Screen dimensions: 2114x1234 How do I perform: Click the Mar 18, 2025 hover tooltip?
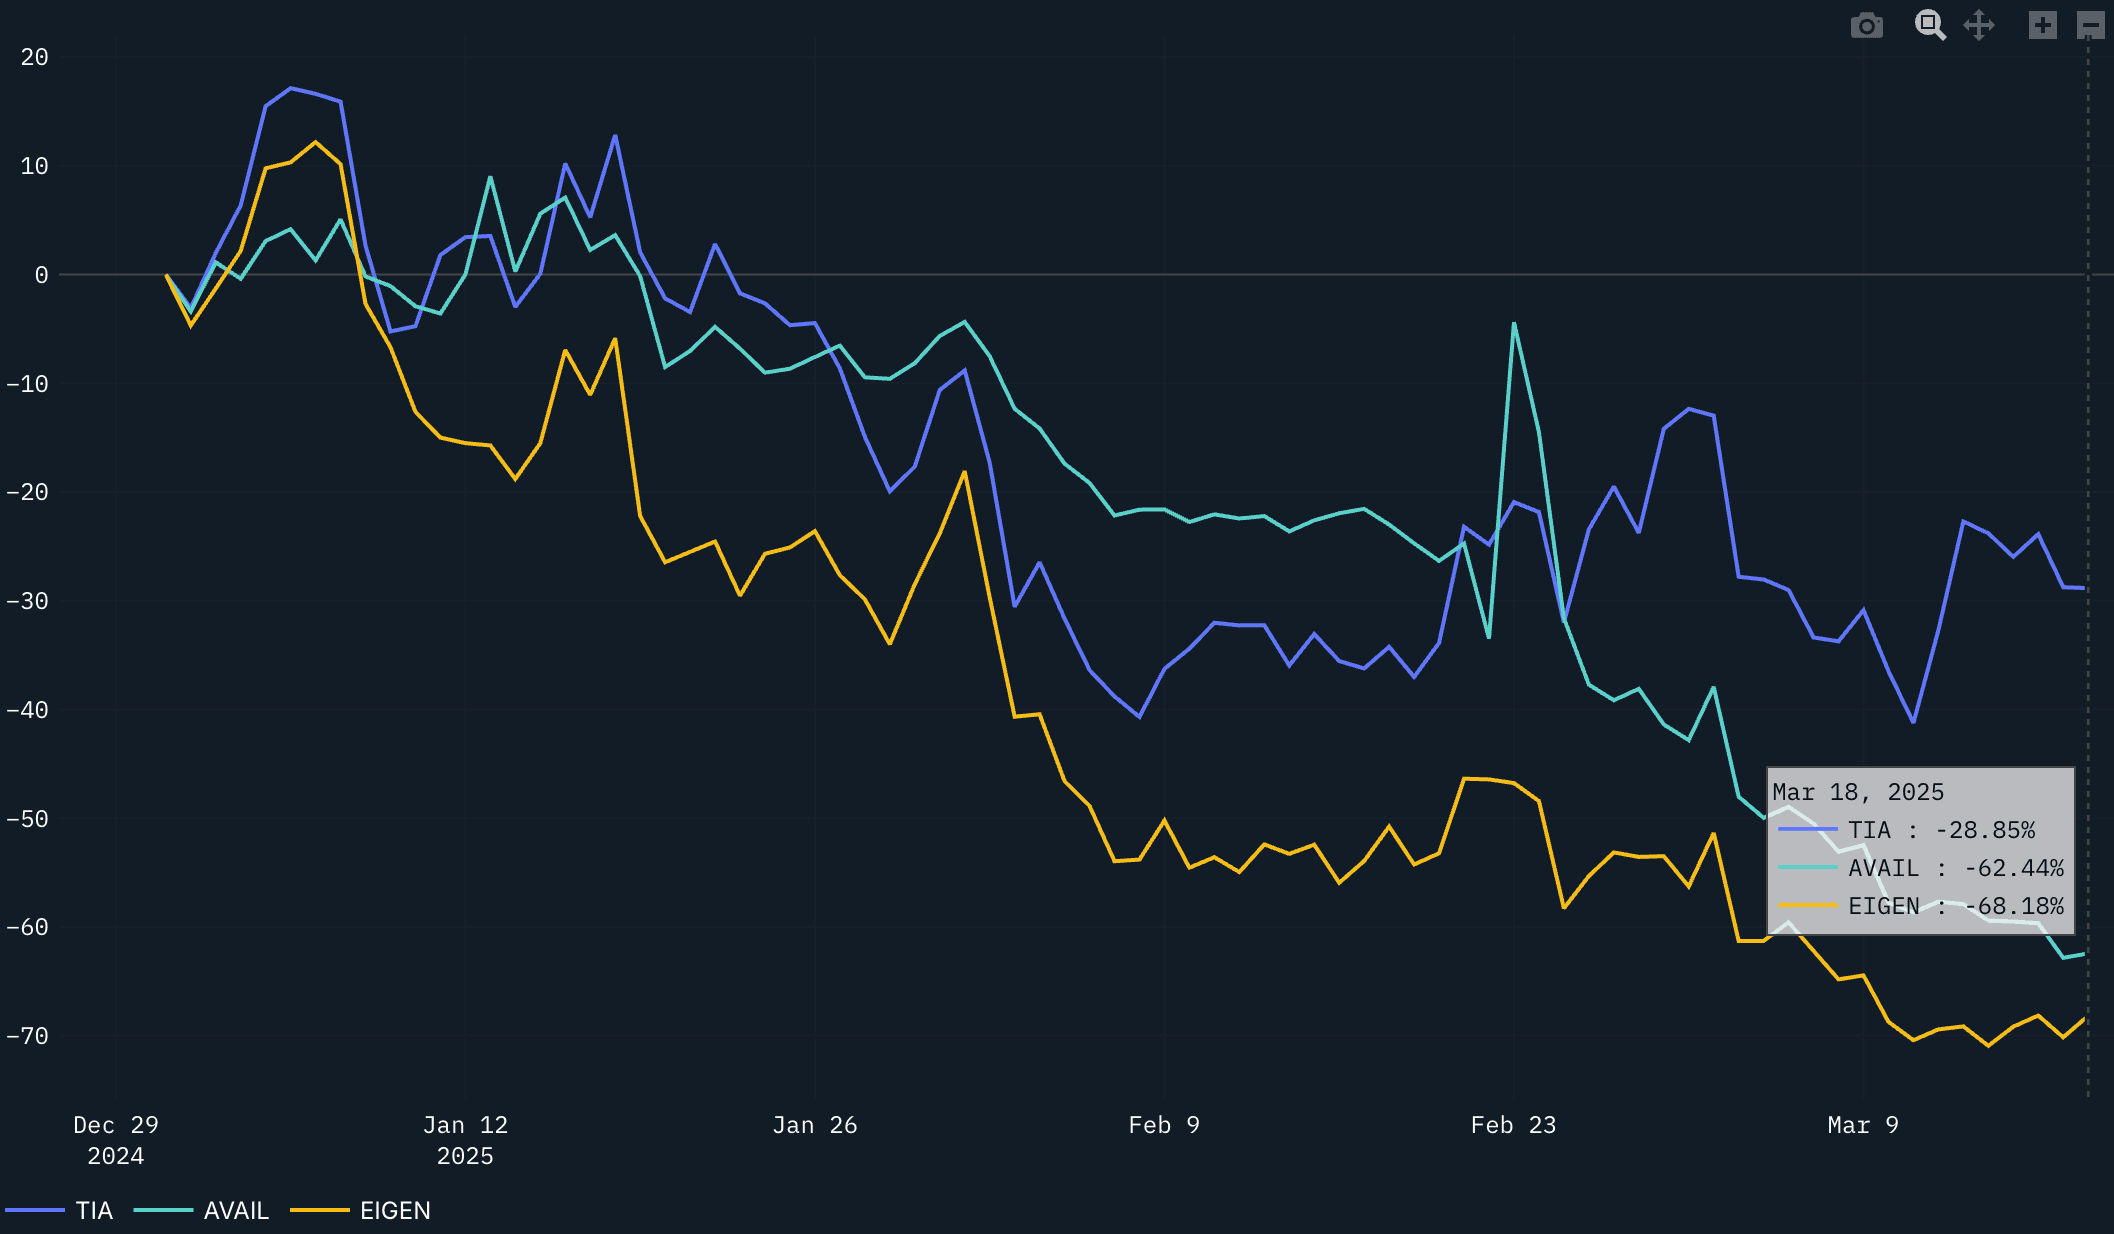[x=1920, y=850]
